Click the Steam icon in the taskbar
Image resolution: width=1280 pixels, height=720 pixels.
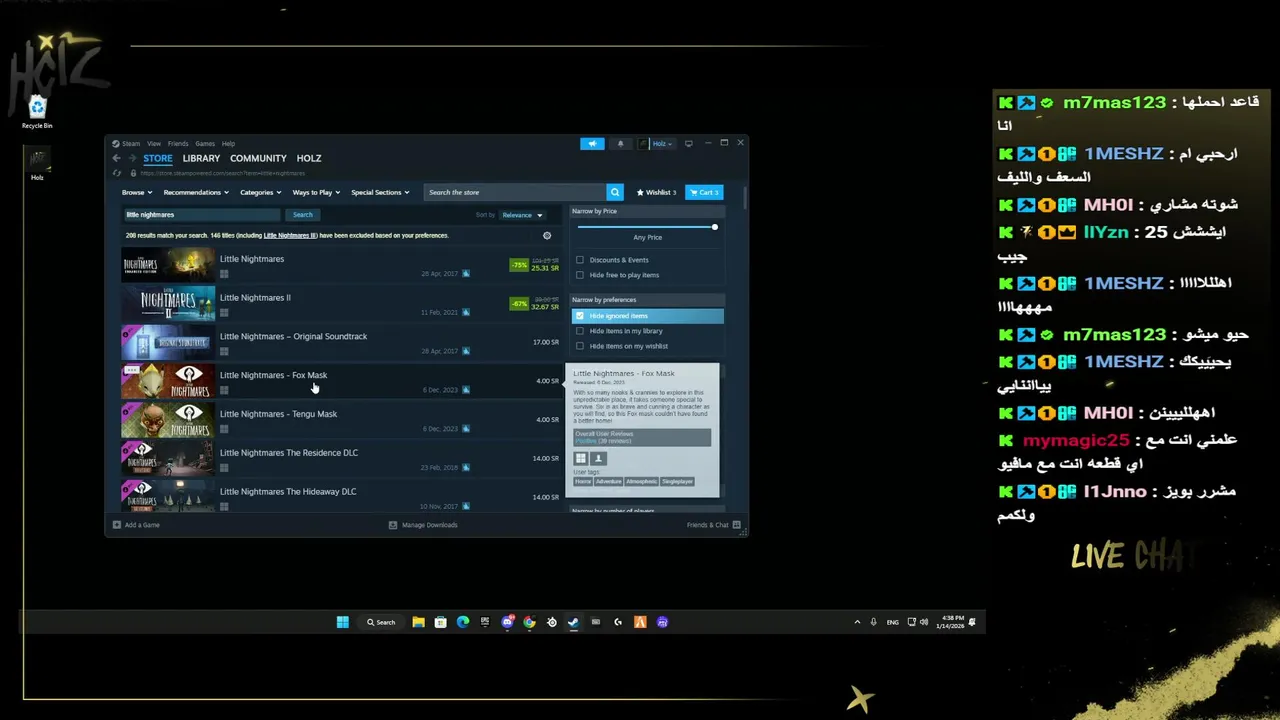tap(573, 622)
